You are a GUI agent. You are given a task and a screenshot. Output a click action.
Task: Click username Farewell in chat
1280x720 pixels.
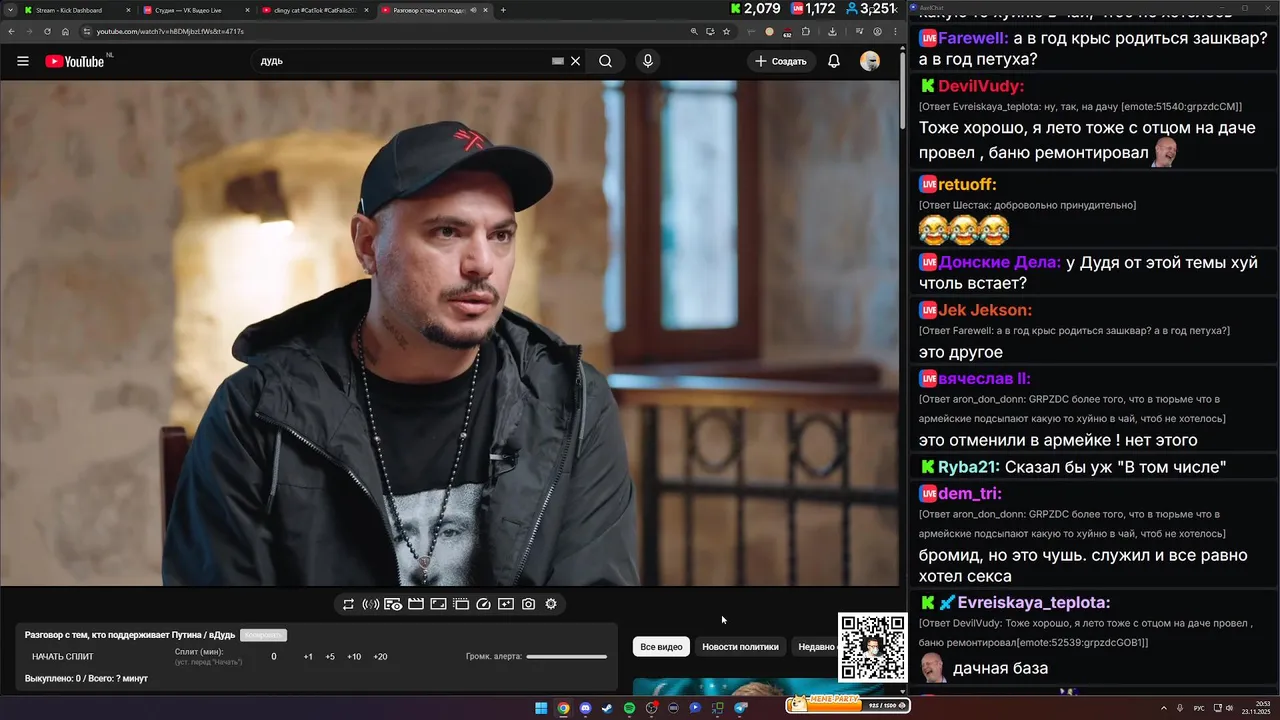973,38
